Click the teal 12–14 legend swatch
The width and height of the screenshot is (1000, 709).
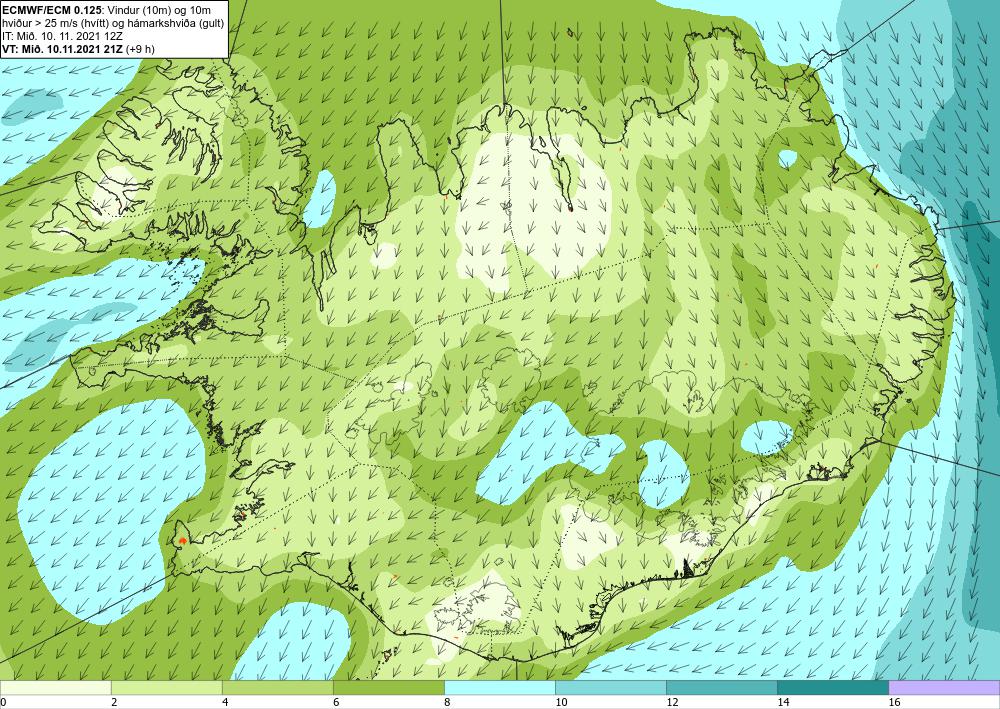coord(721,687)
